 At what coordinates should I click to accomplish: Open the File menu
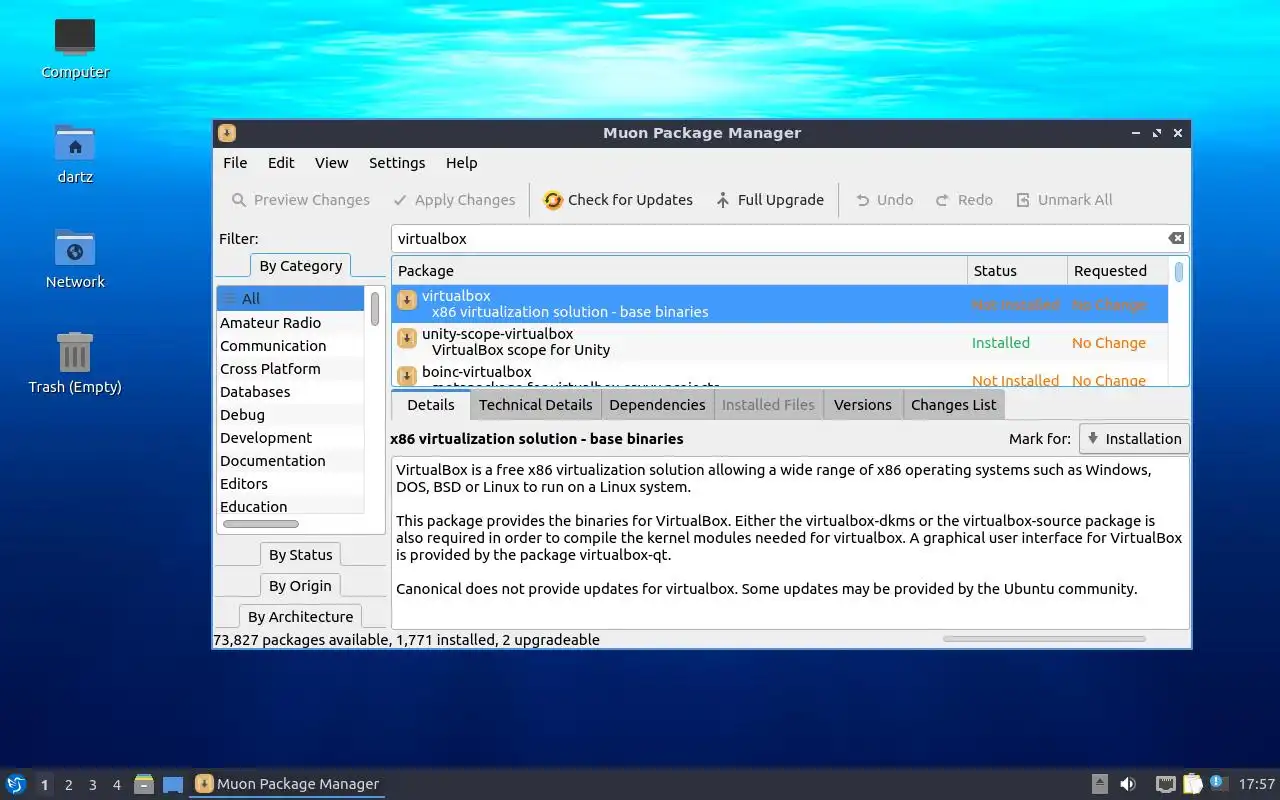point(235,163)
